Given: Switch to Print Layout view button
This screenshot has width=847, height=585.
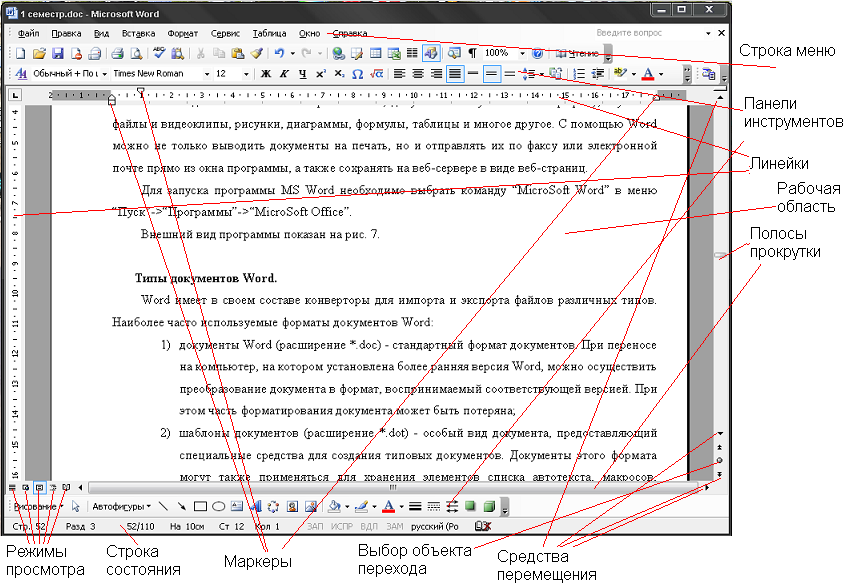Looking at the screenshot, I should (x=39, y=487).
